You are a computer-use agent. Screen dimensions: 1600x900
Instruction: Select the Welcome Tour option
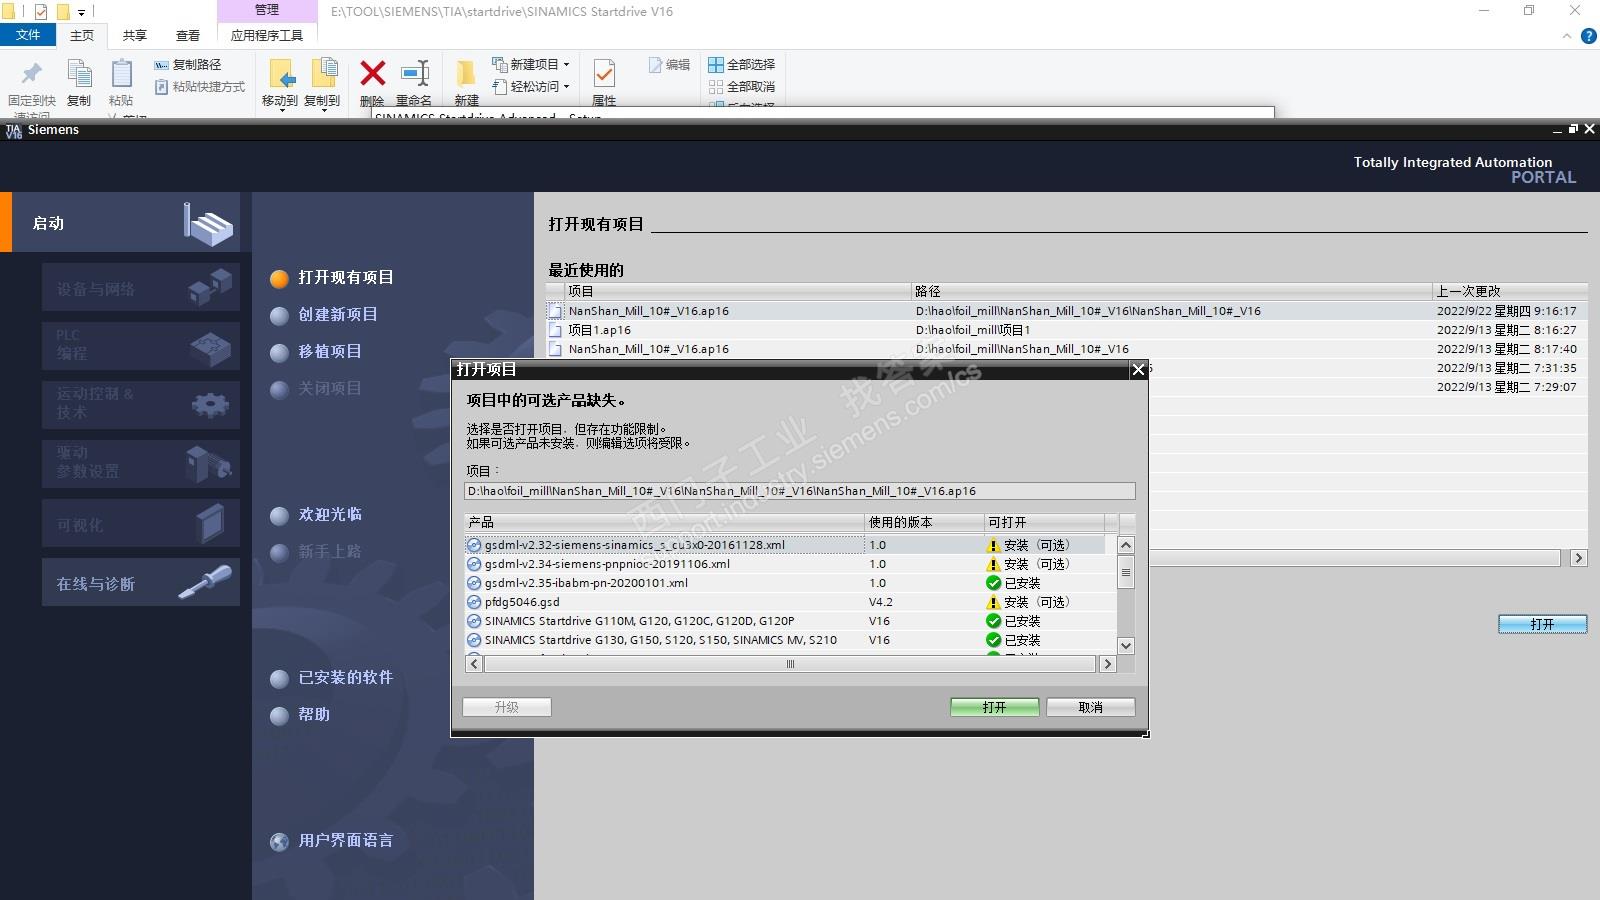click(x=317, y=515)
